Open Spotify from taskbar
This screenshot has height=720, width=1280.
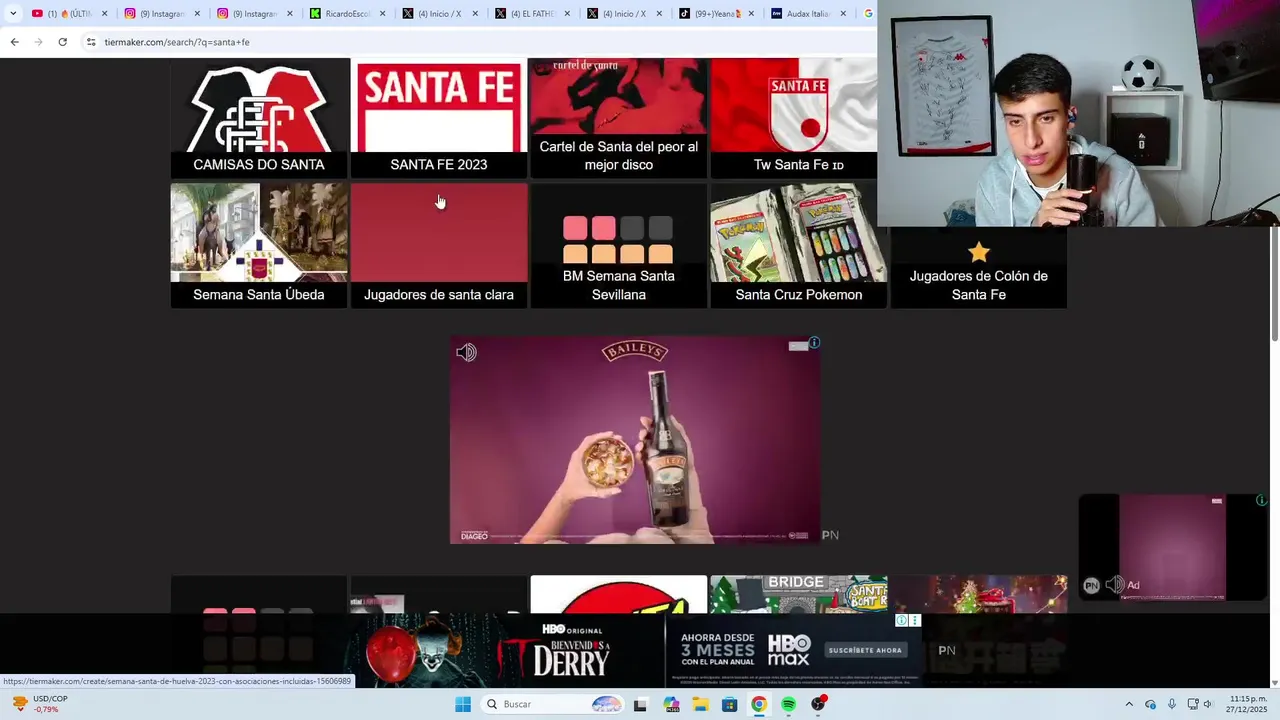[788, 704]
